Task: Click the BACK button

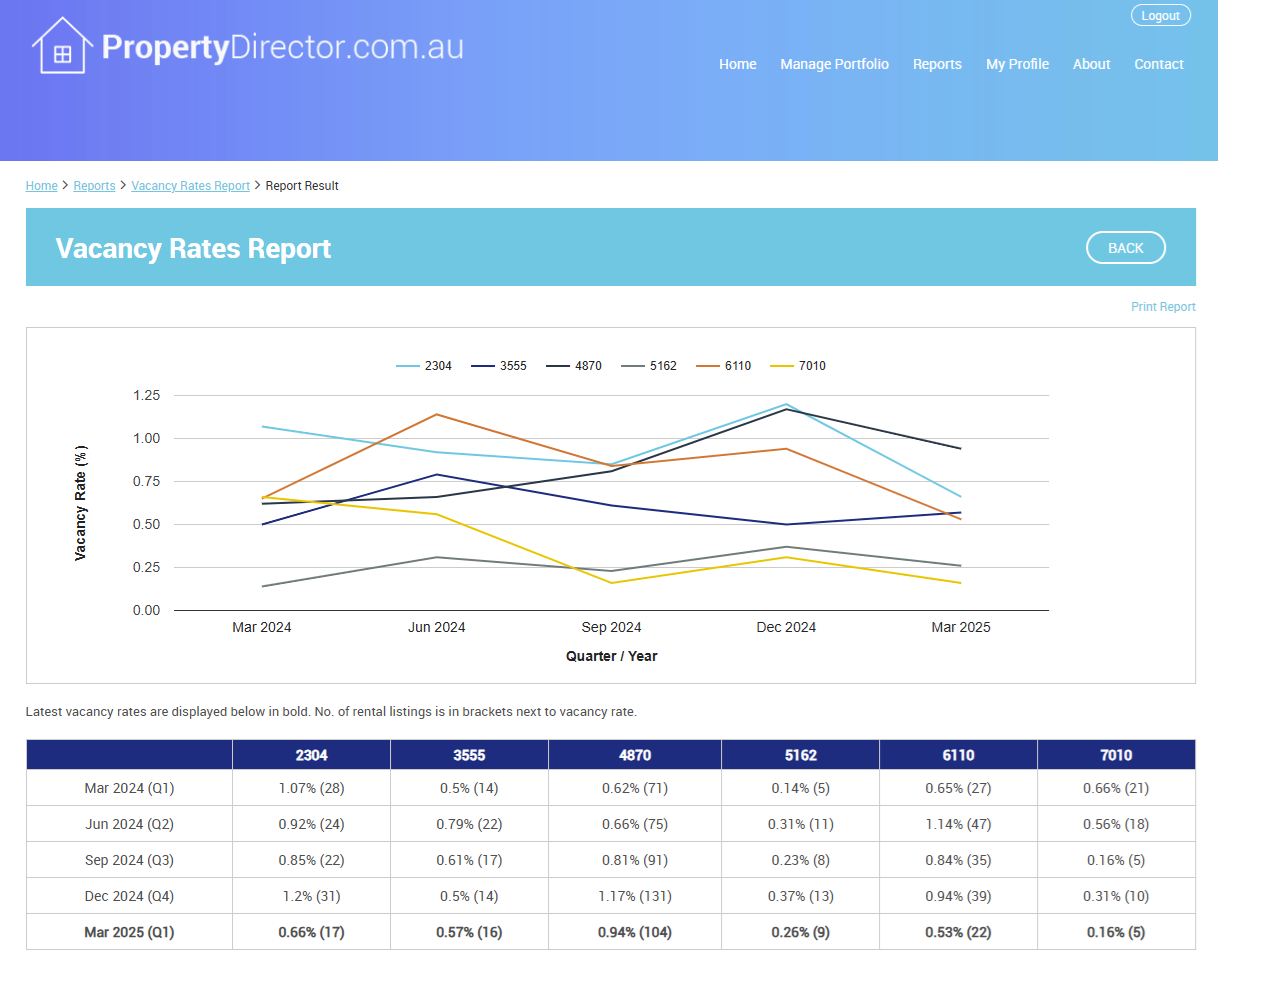Action: (x=1125, y=248)
